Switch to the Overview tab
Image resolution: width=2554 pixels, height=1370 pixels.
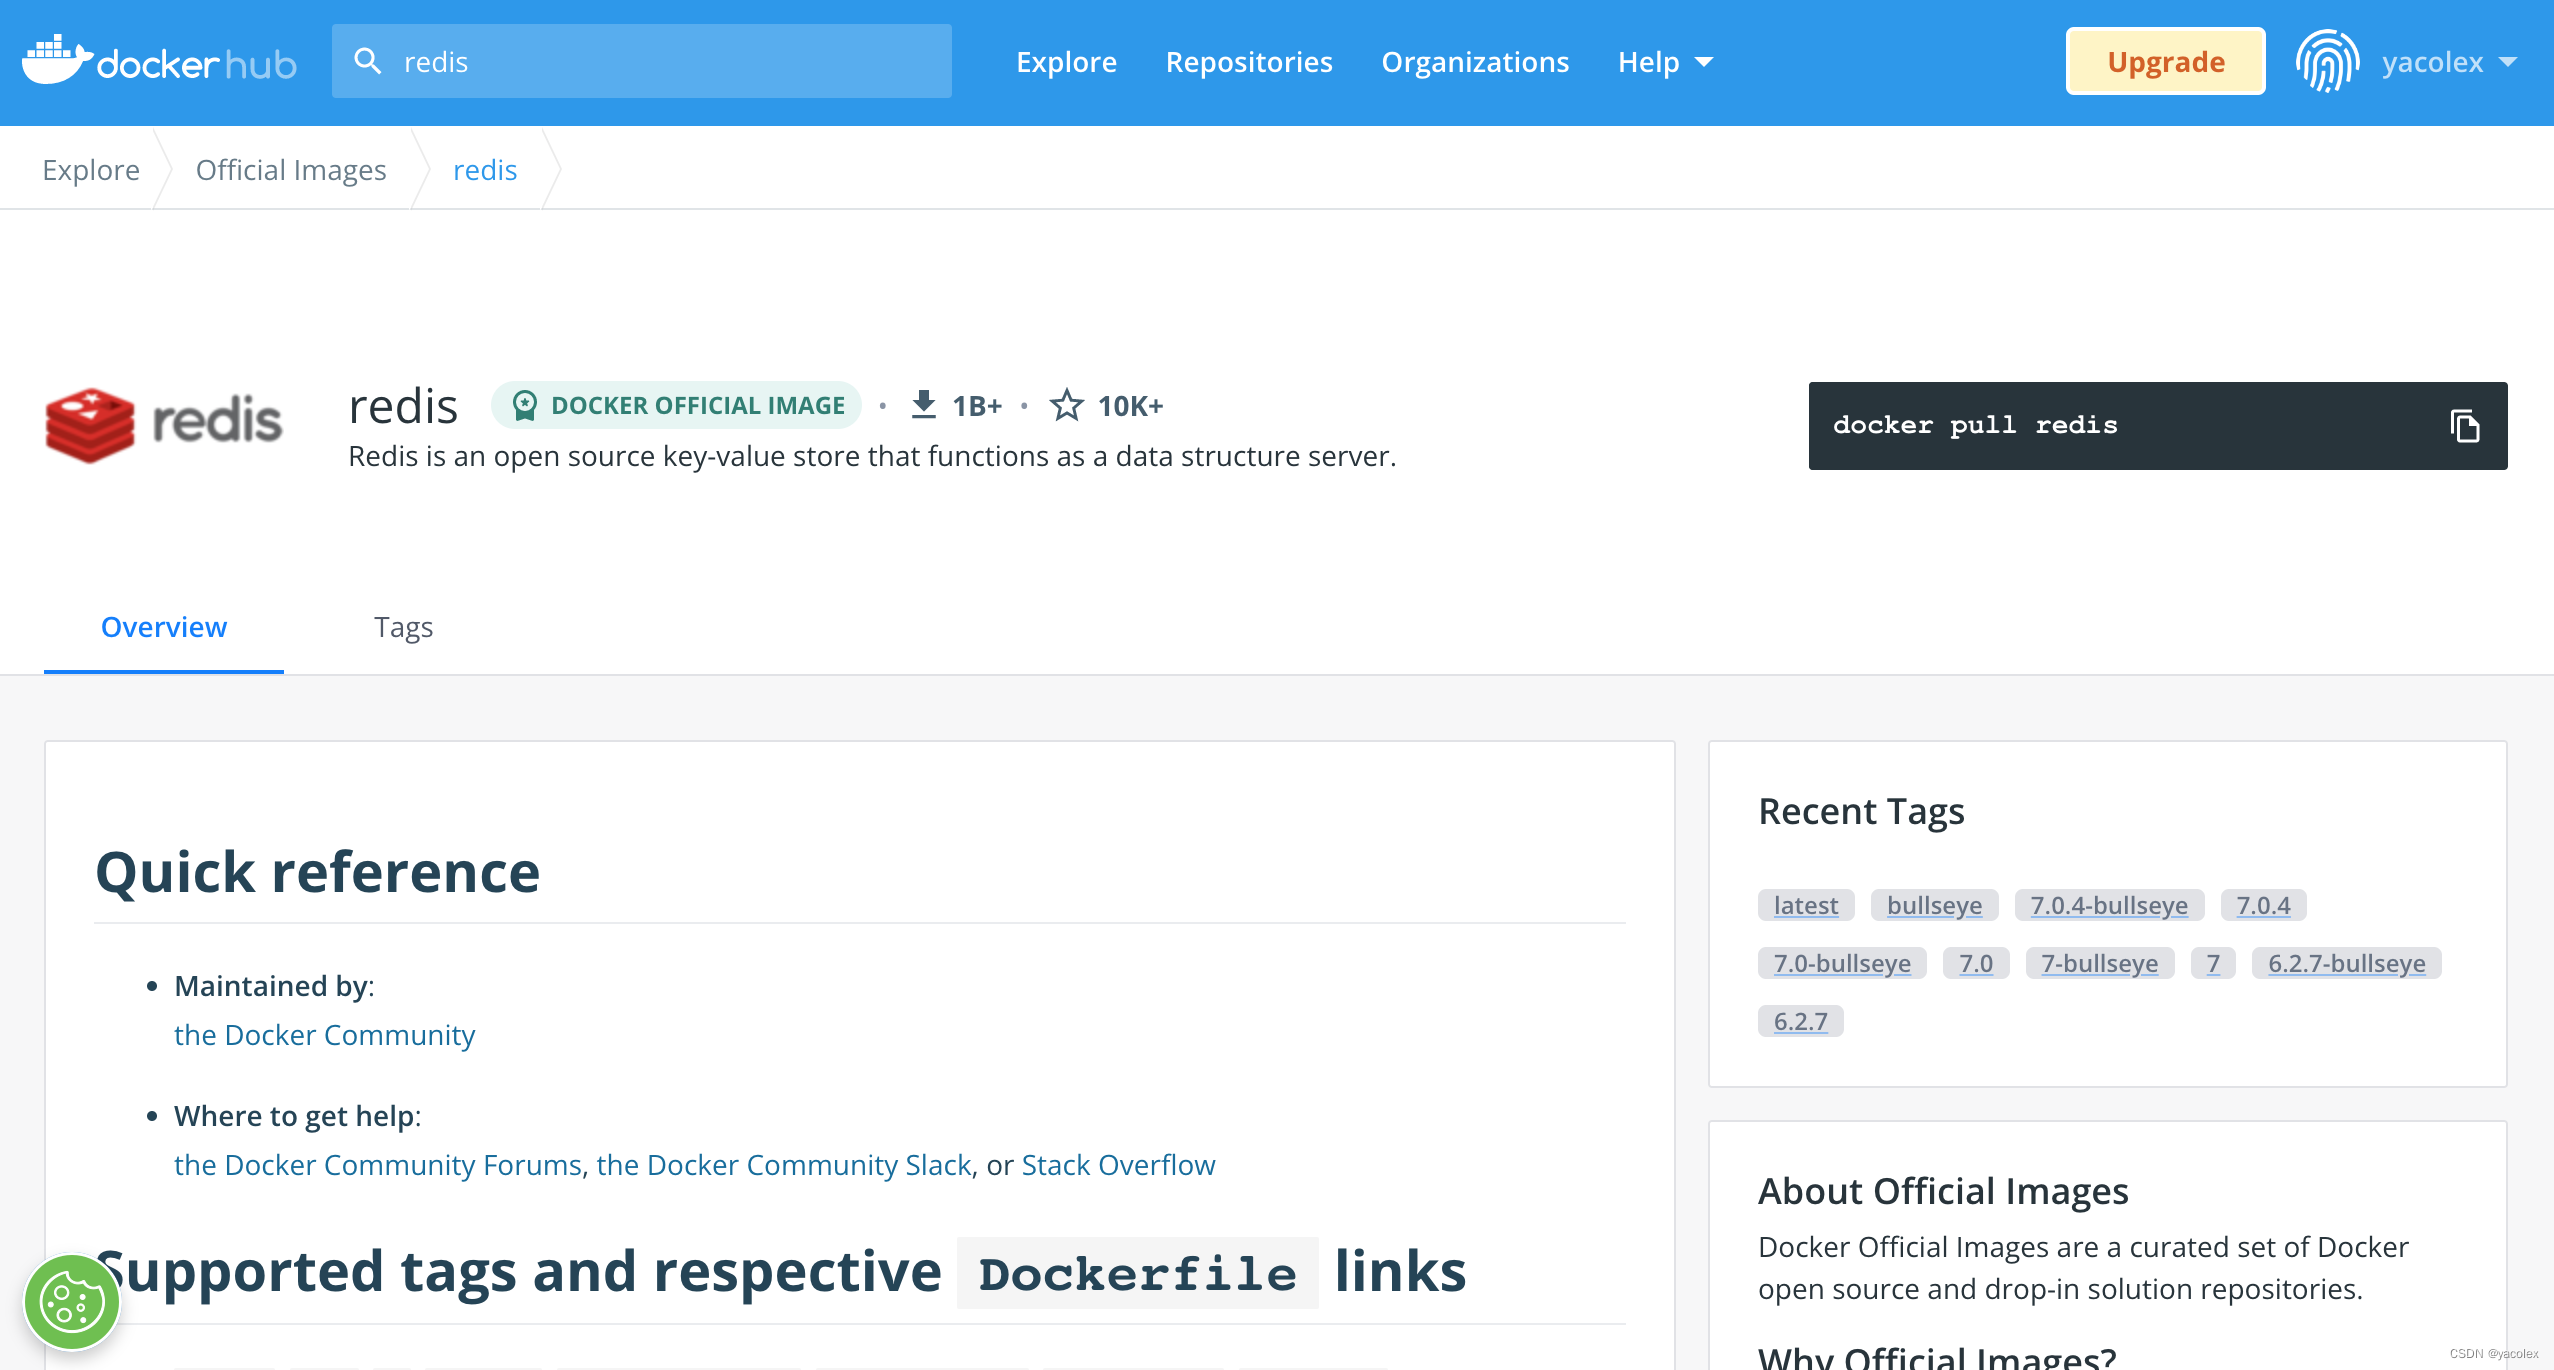click(164, 627)
